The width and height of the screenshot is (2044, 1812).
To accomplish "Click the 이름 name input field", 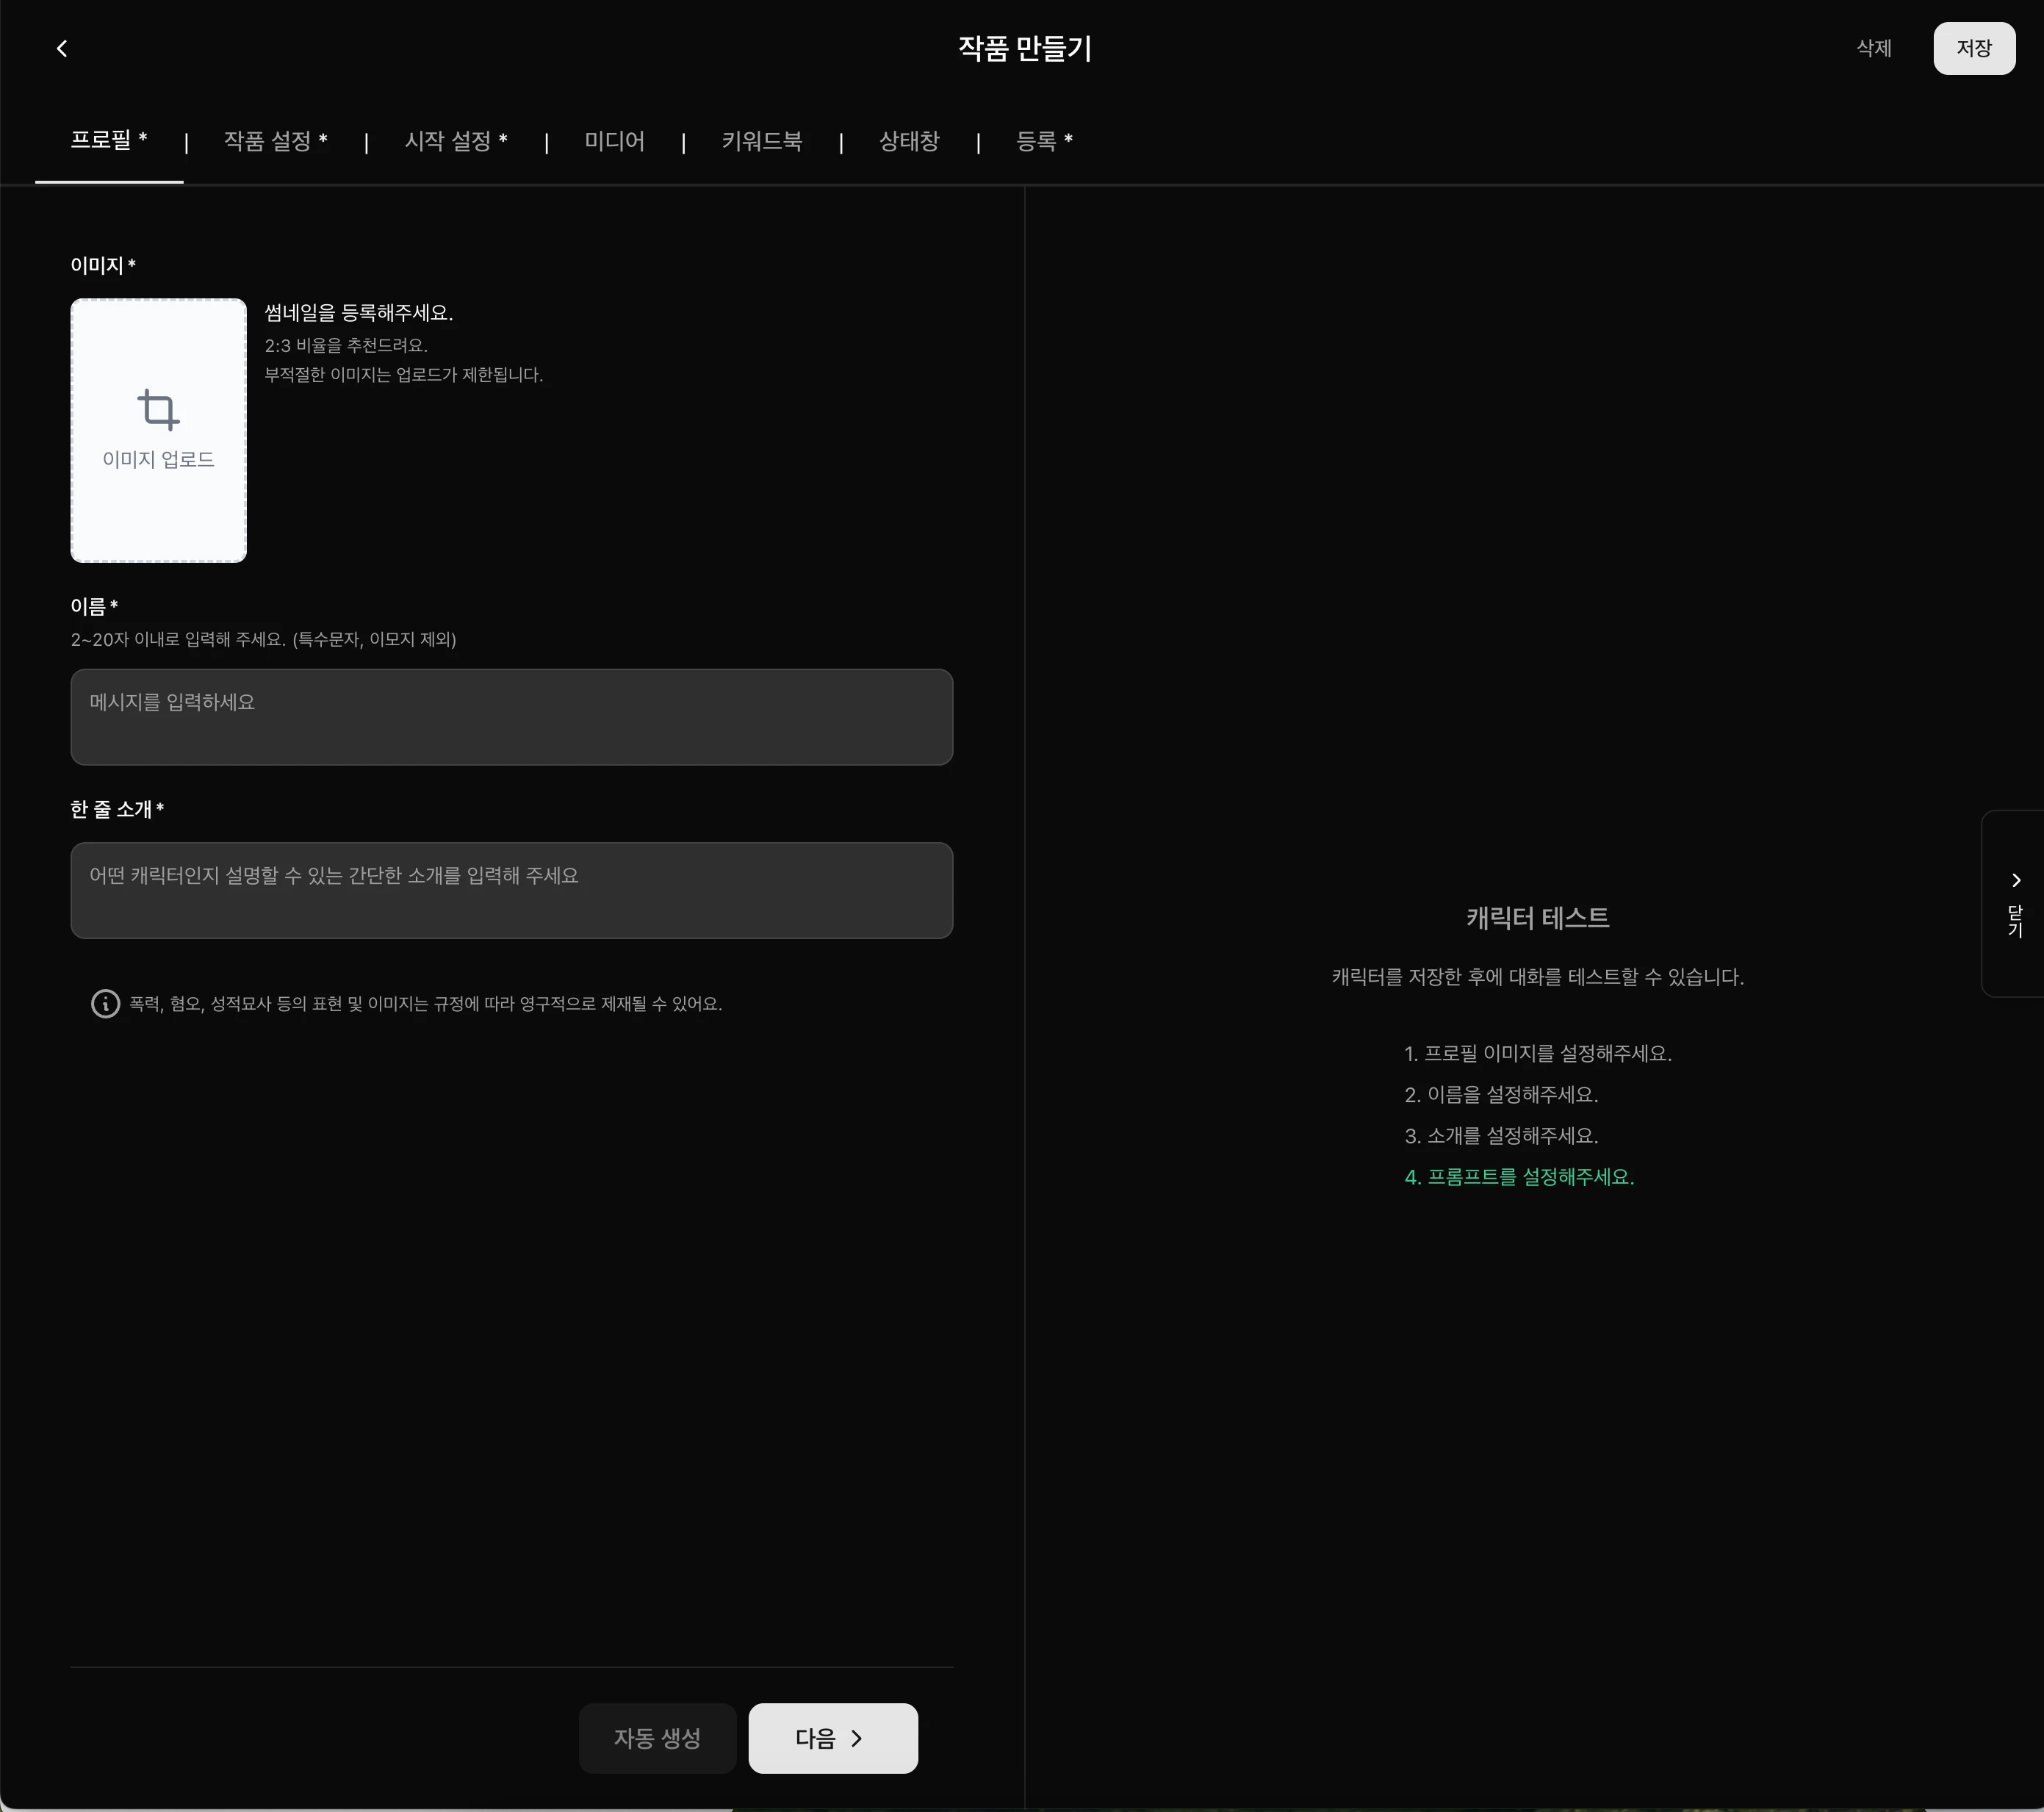I will (x=511, y=716).
